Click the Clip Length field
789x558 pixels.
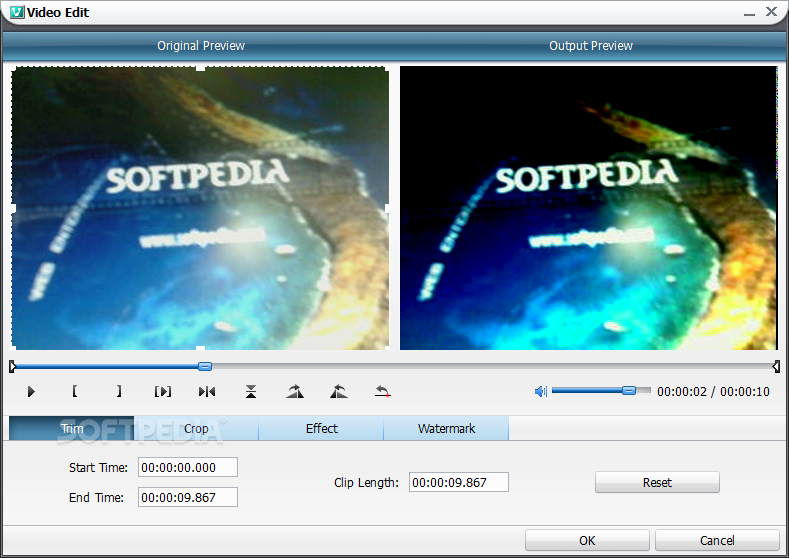(458, 482)
